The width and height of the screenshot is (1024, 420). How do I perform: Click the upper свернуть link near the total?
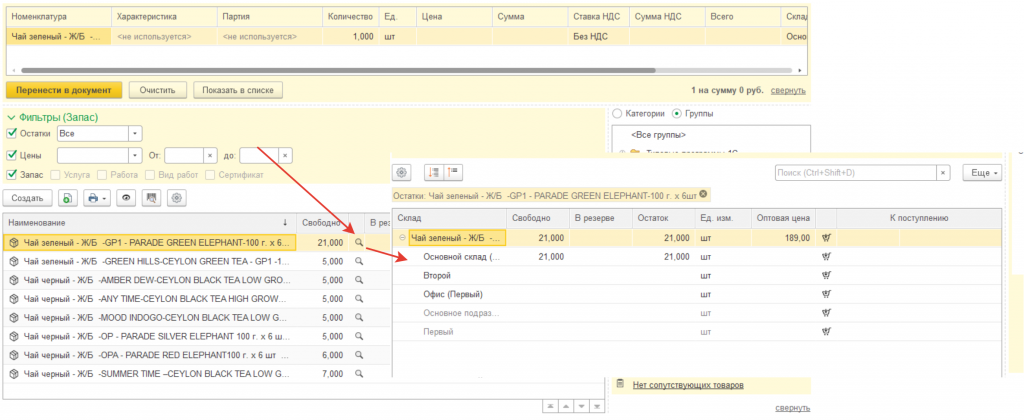pos(788,90)
